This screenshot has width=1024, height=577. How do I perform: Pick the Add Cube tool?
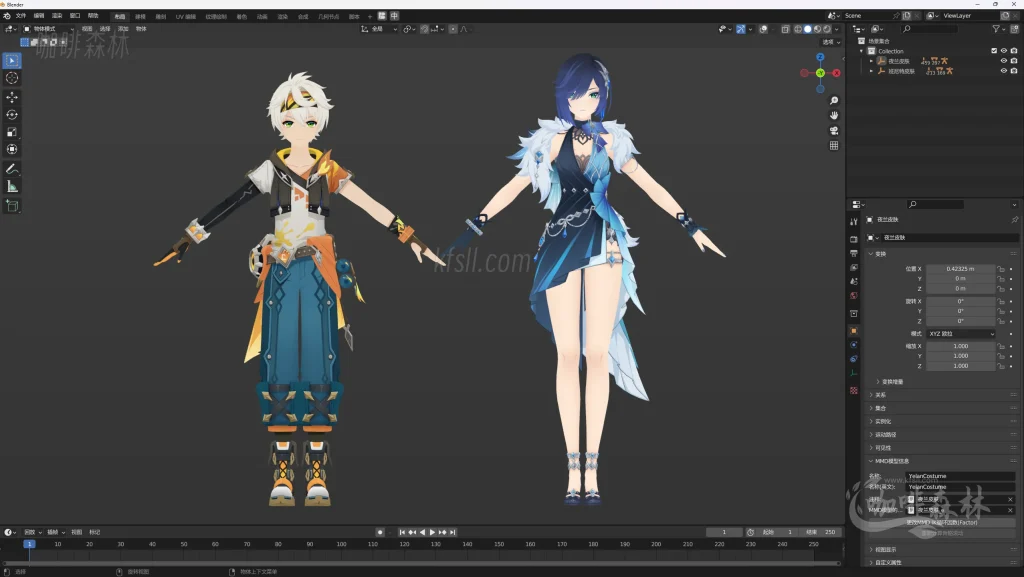pyautogui.click(x=12, y=206)
